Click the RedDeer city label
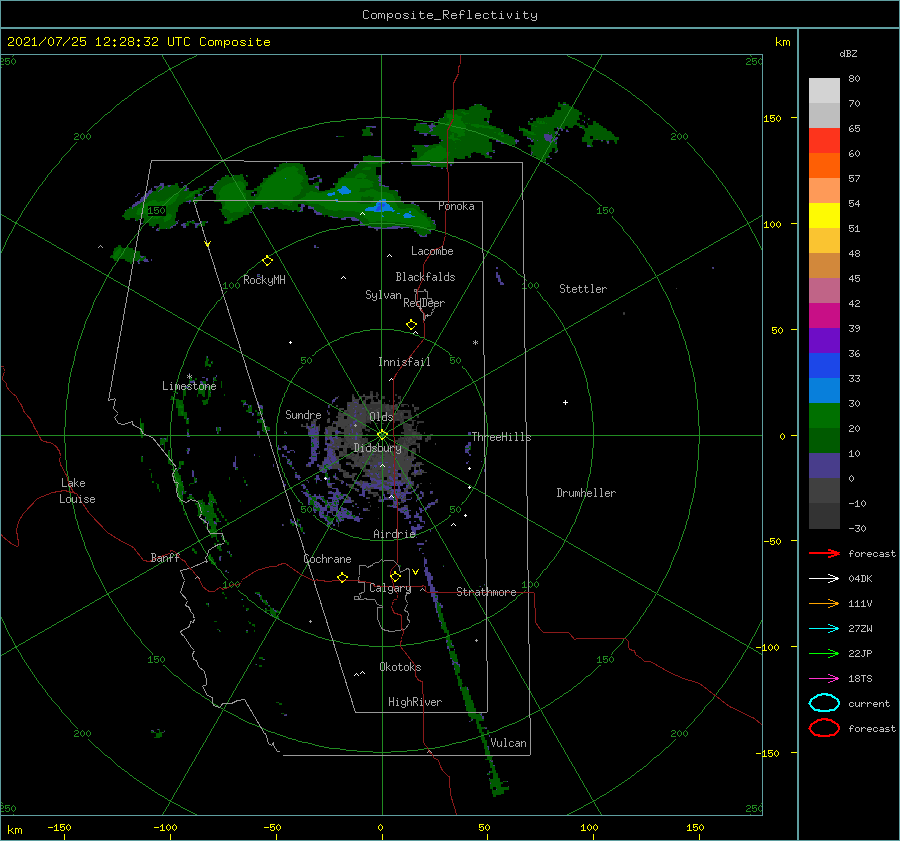 [x=424, y=303]
